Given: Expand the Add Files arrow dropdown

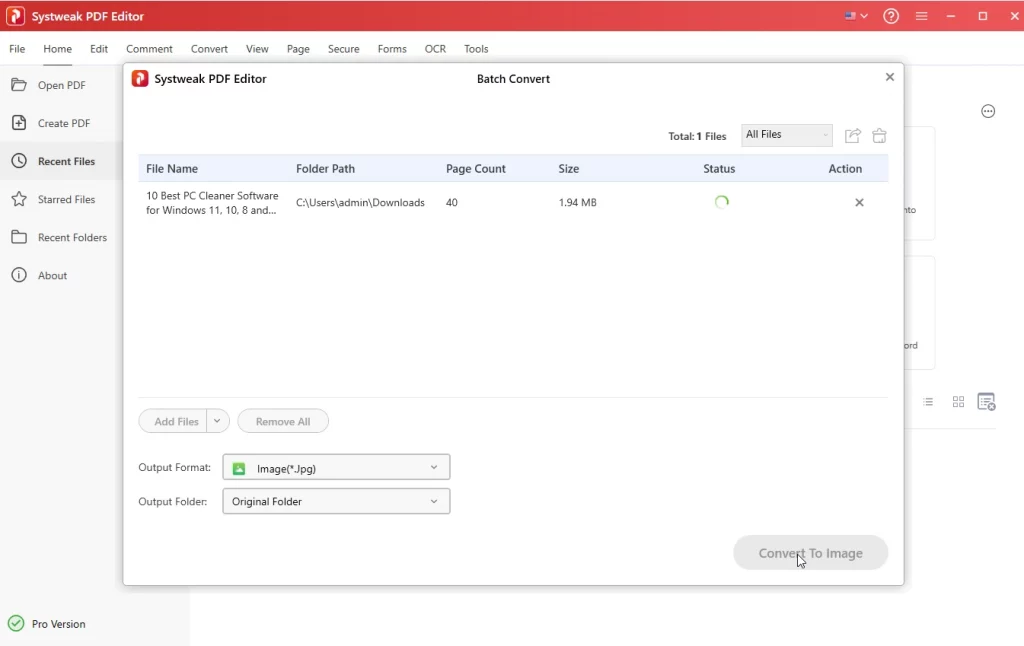Looking at the screenshot, I should 217,421.
